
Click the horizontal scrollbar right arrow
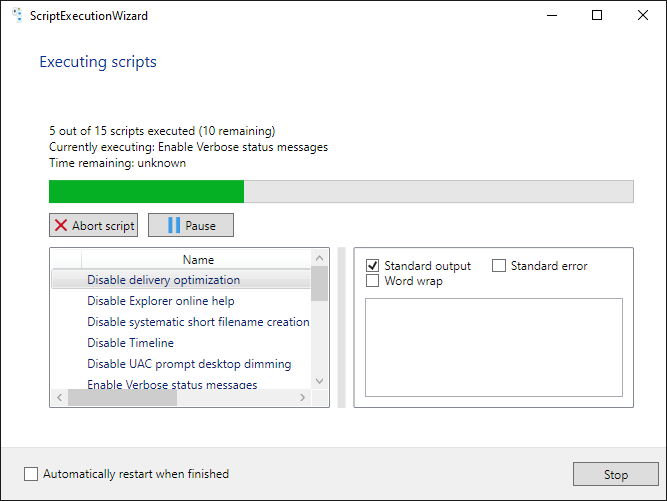pyautogui.click(x=303, y=398)
